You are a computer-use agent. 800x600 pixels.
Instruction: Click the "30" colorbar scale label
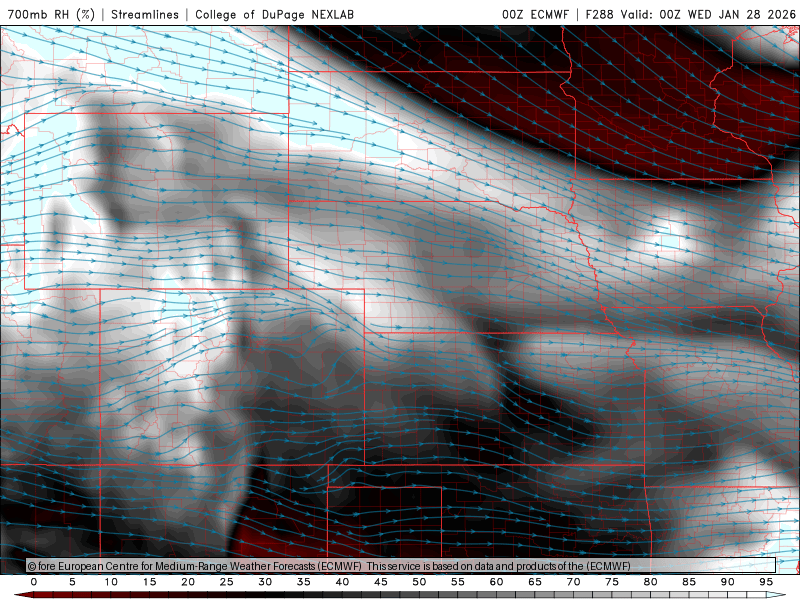click(x=265, y=582)
